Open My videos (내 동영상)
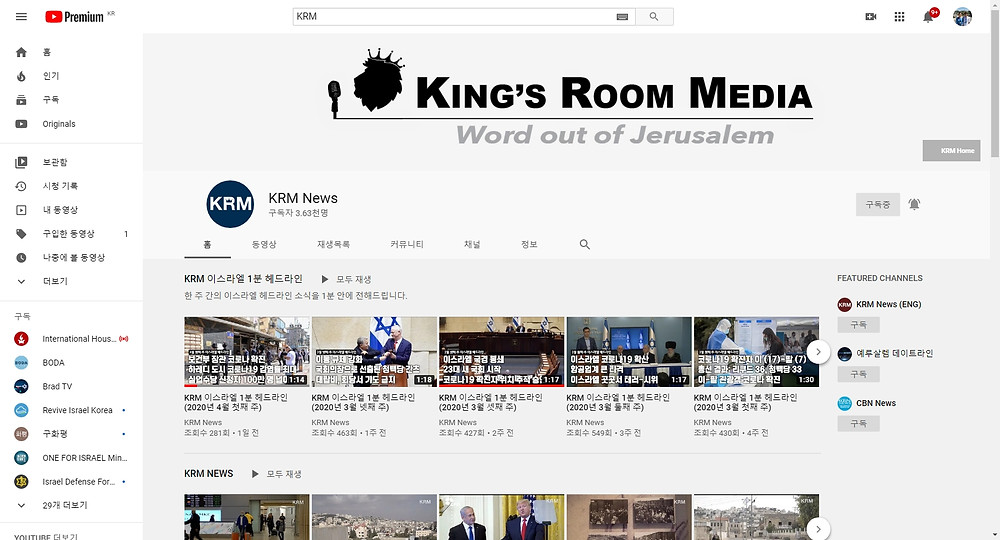 pos(71,210)
